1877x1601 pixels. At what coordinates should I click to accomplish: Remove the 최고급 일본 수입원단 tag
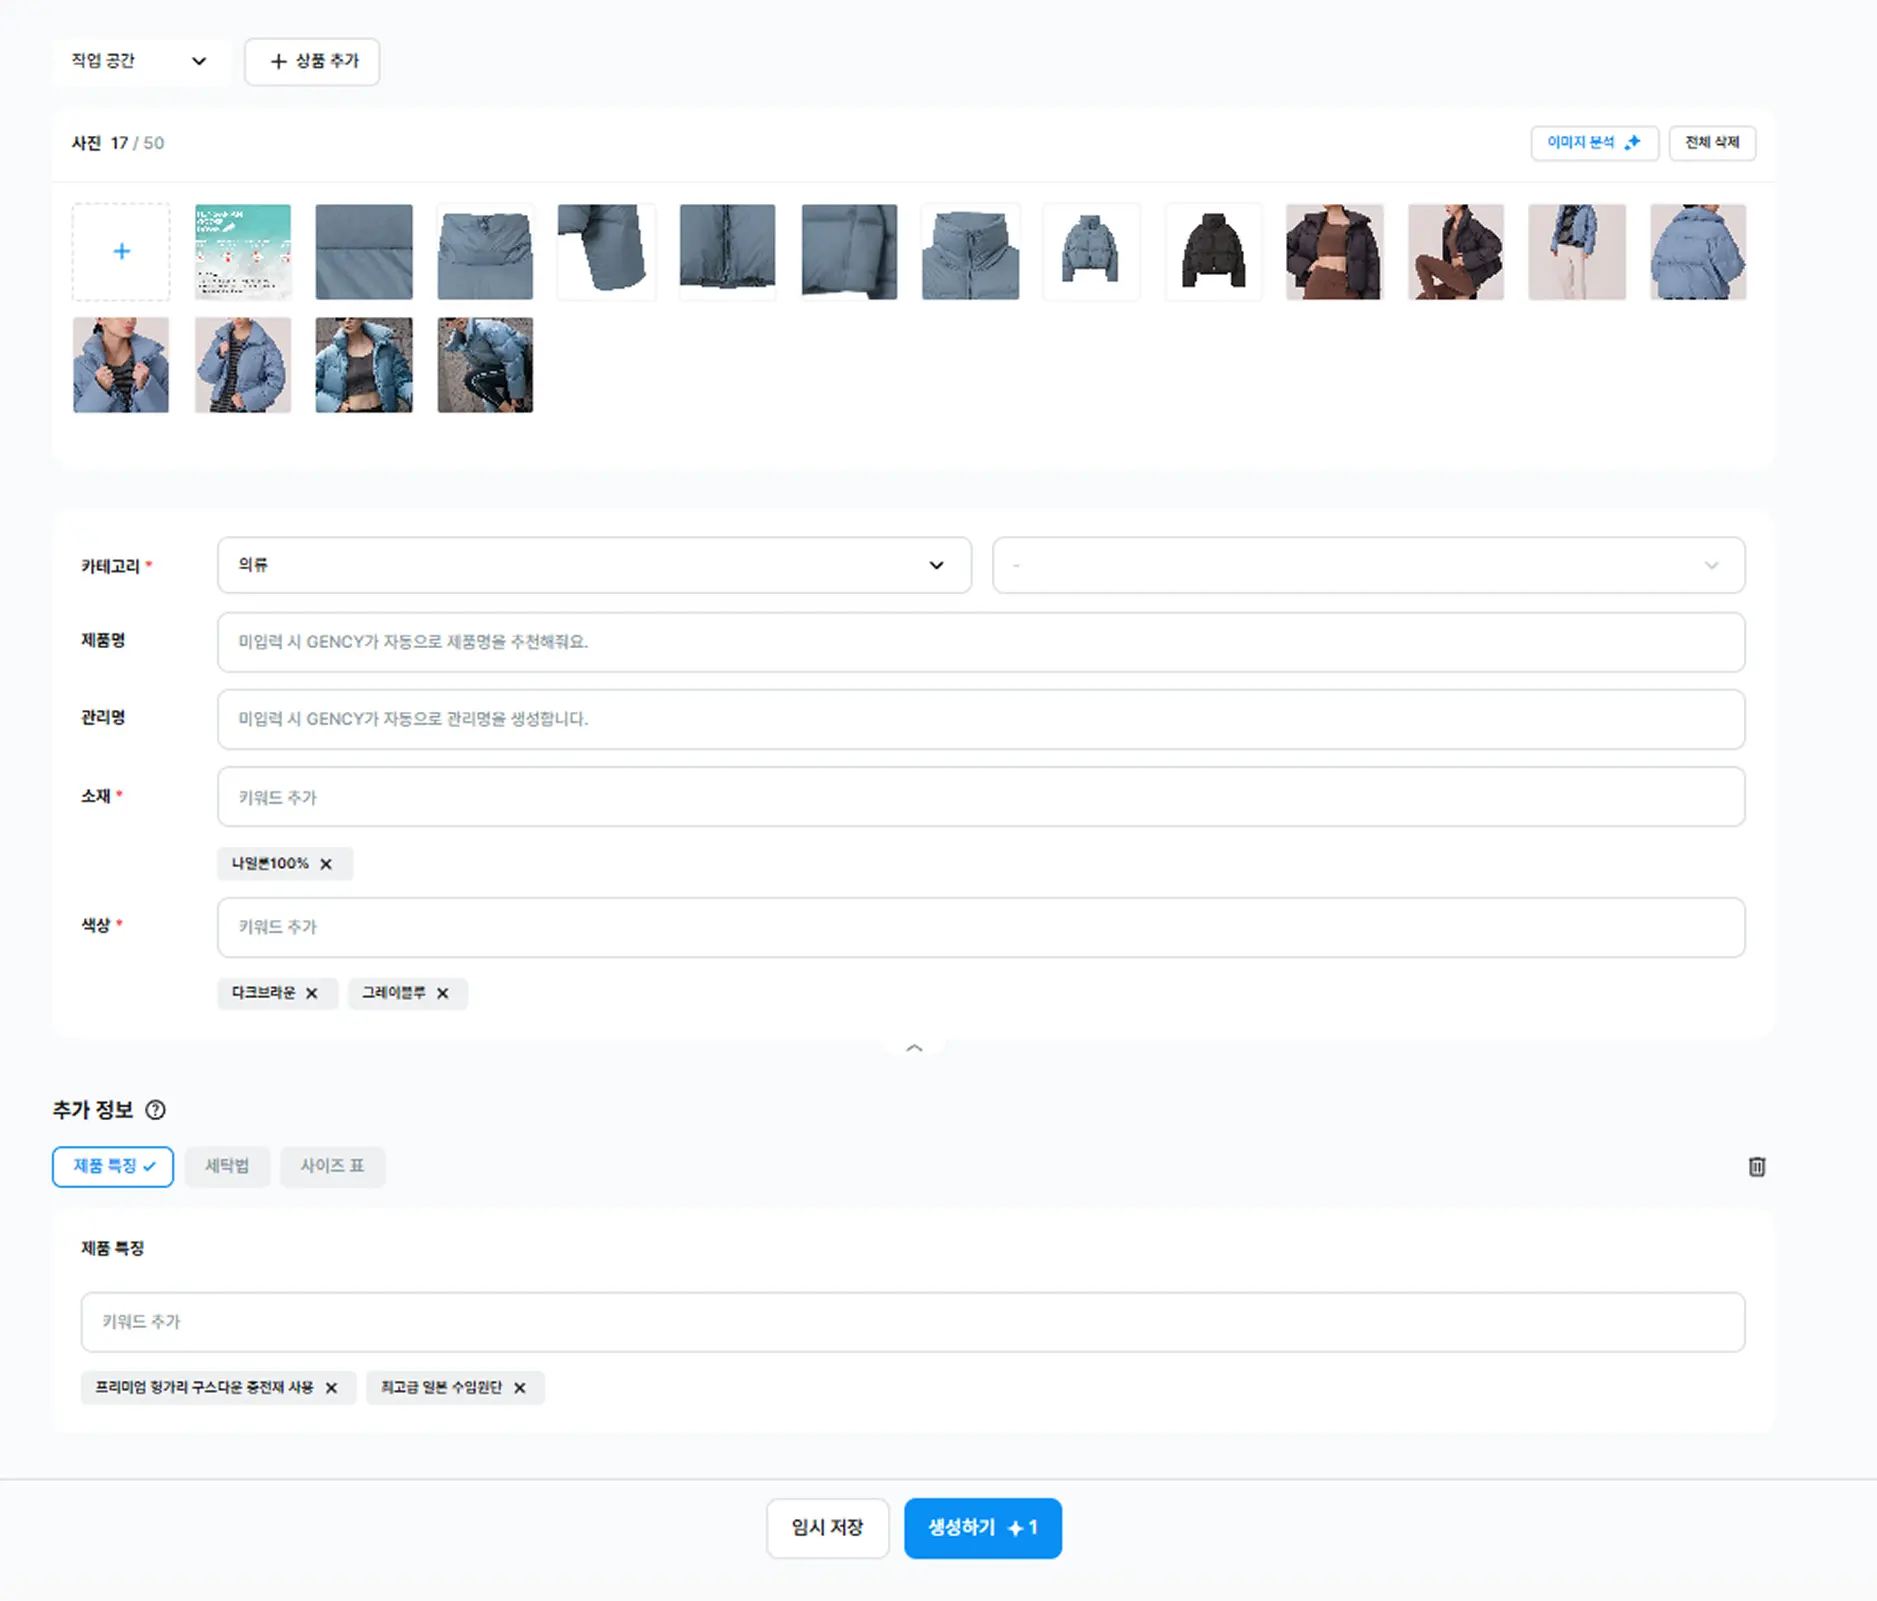click(x=520, y=1388)
